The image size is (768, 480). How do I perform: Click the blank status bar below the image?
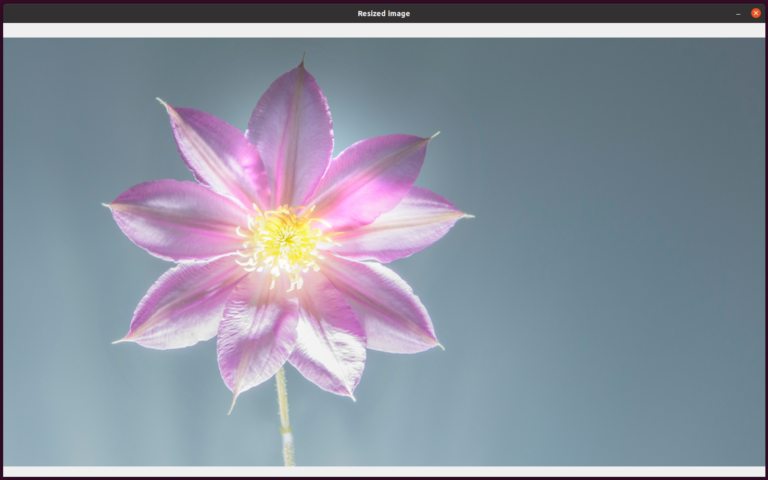click(384, 471)
